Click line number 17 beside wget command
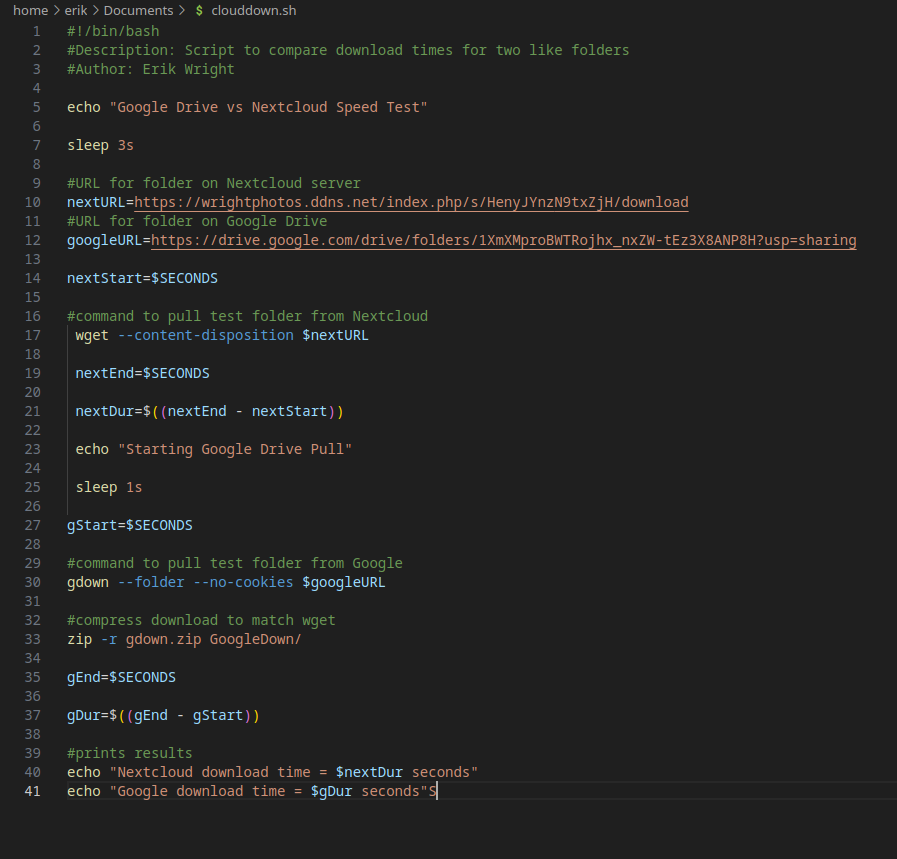 33,335
